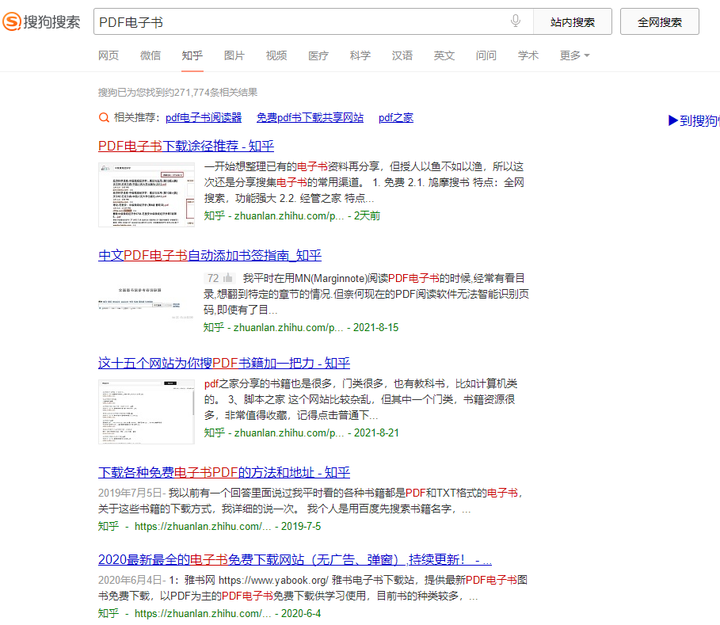This screenshot has width=720, height=625.
Task: Click the snippet beginning 我平时在用MN(Marginnote)
Action: pos(366,294)
